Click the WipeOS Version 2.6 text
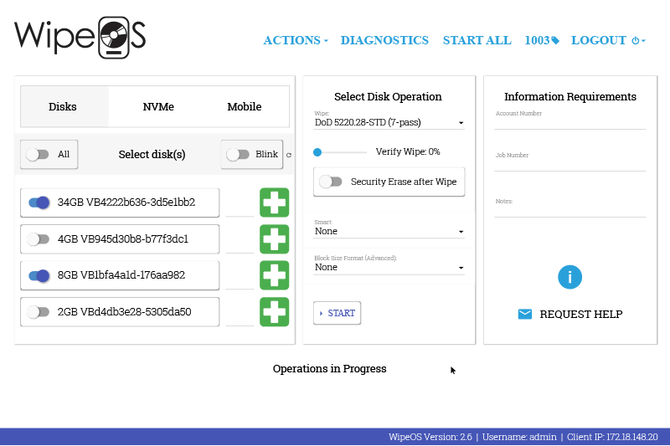 [x=430, y=437]
